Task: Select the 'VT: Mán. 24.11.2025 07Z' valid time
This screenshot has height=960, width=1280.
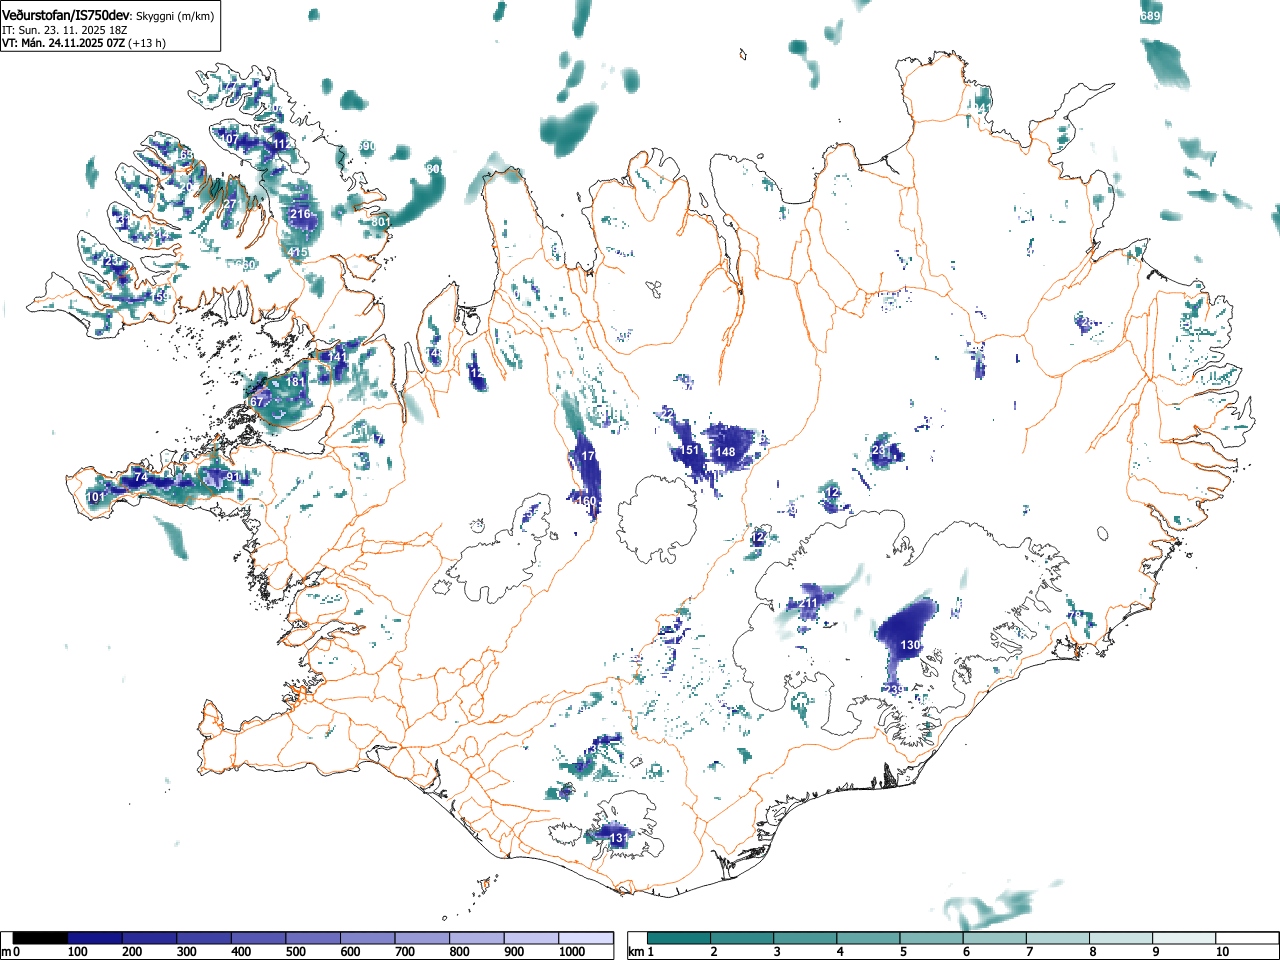Action: click(x=63, y=43)
